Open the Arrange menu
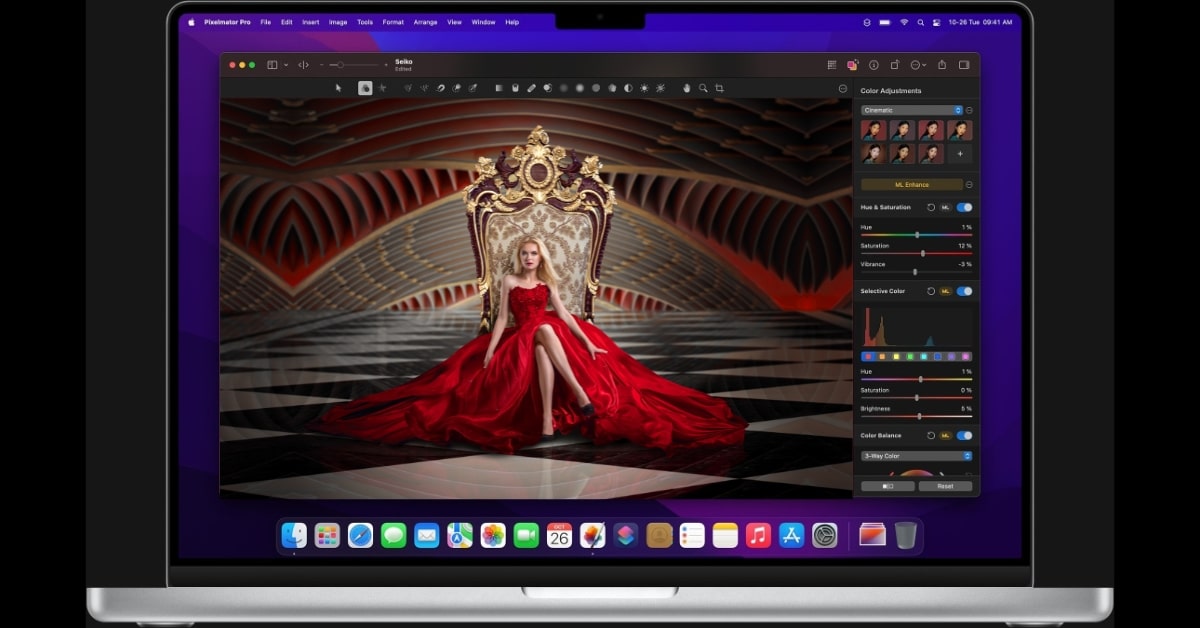Viewport: 1200px width, 628px height. point(425,22)
